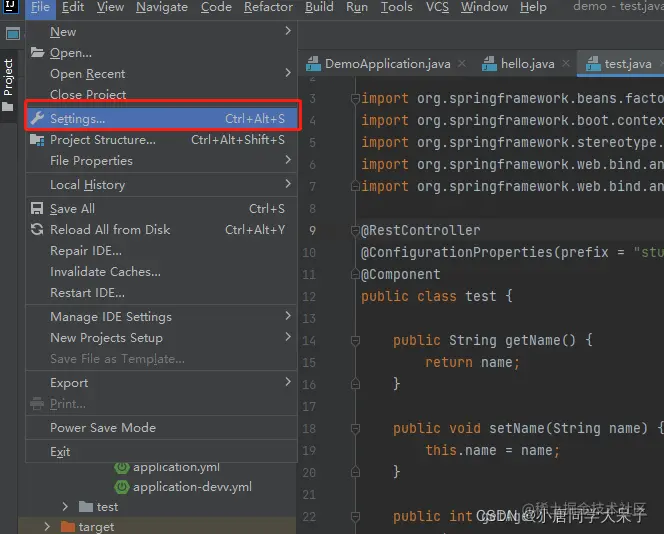The image size is (664, 534).
Task: Close the hello.java tab
Action: pos(566,64)
